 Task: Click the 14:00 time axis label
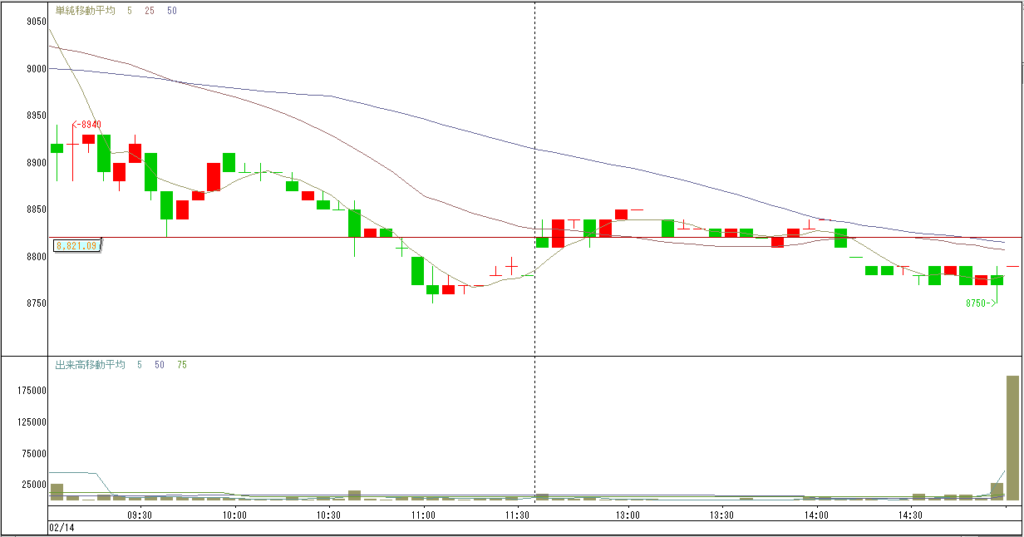click(x=816, y=515)
